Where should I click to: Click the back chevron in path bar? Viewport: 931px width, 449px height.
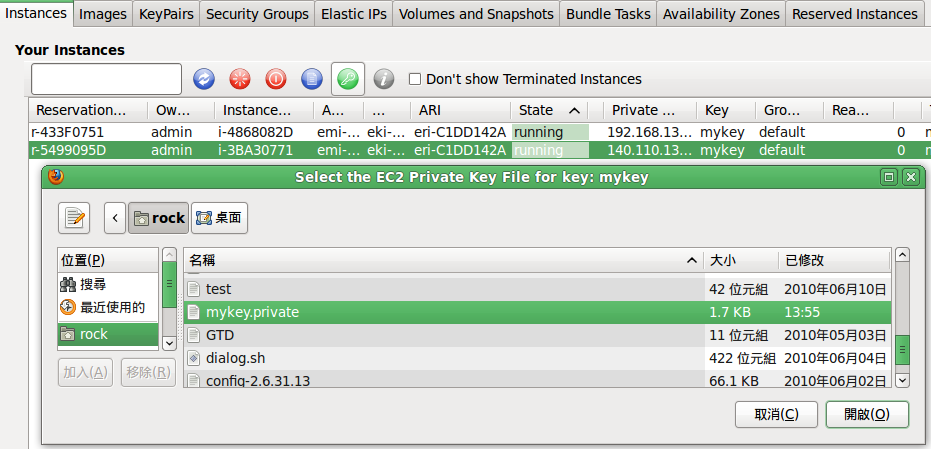[115, 218]
